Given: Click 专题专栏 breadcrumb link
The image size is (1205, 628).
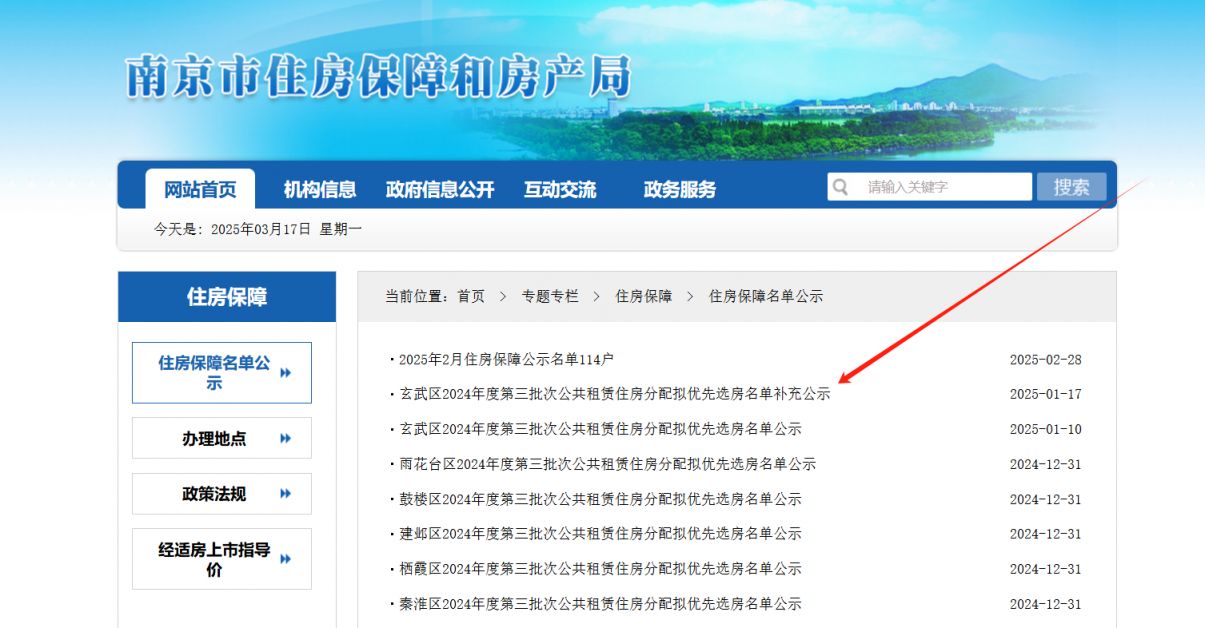Looking at the screenshot, I should coord(549,297).
